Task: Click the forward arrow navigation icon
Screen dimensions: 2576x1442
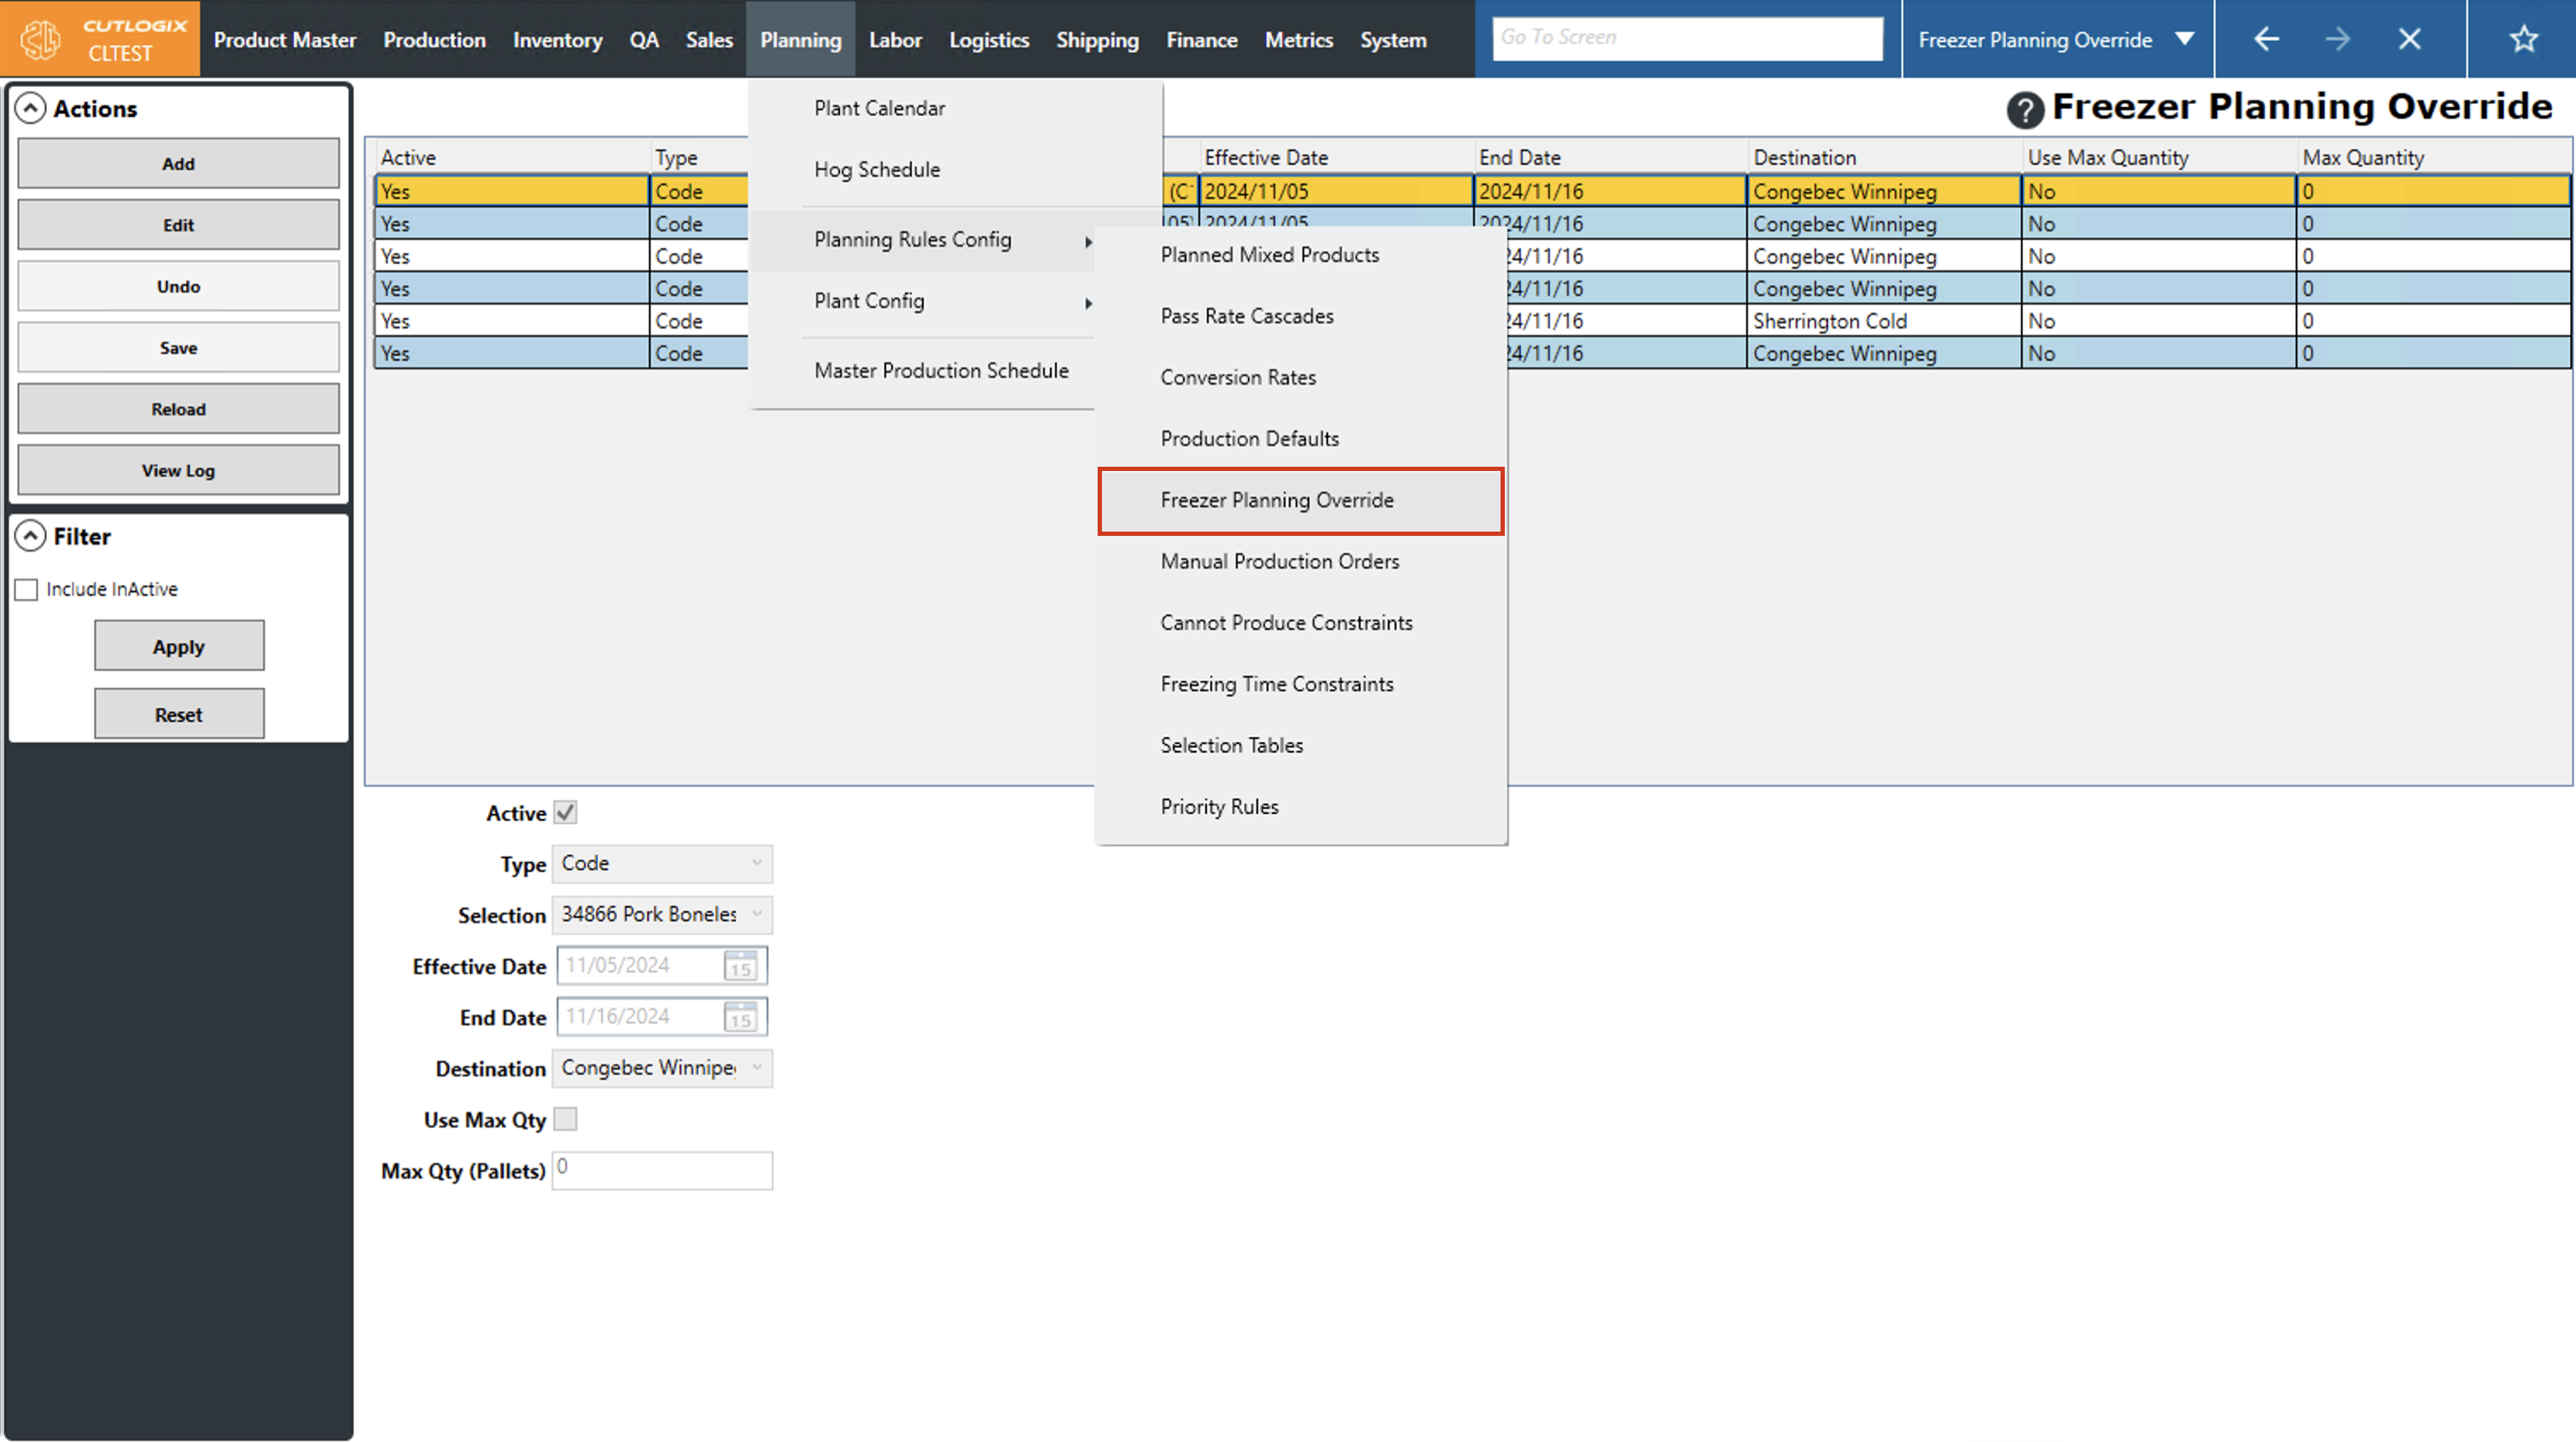Action: point(2337,39)
